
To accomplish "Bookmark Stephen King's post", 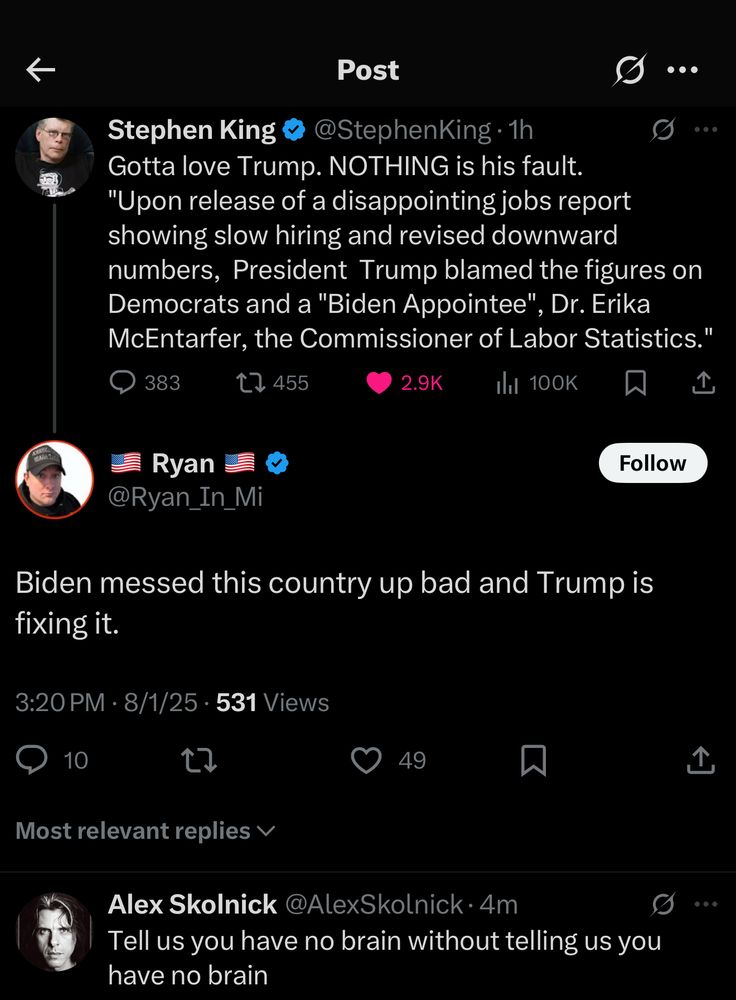I will click(x=635, y=382).
